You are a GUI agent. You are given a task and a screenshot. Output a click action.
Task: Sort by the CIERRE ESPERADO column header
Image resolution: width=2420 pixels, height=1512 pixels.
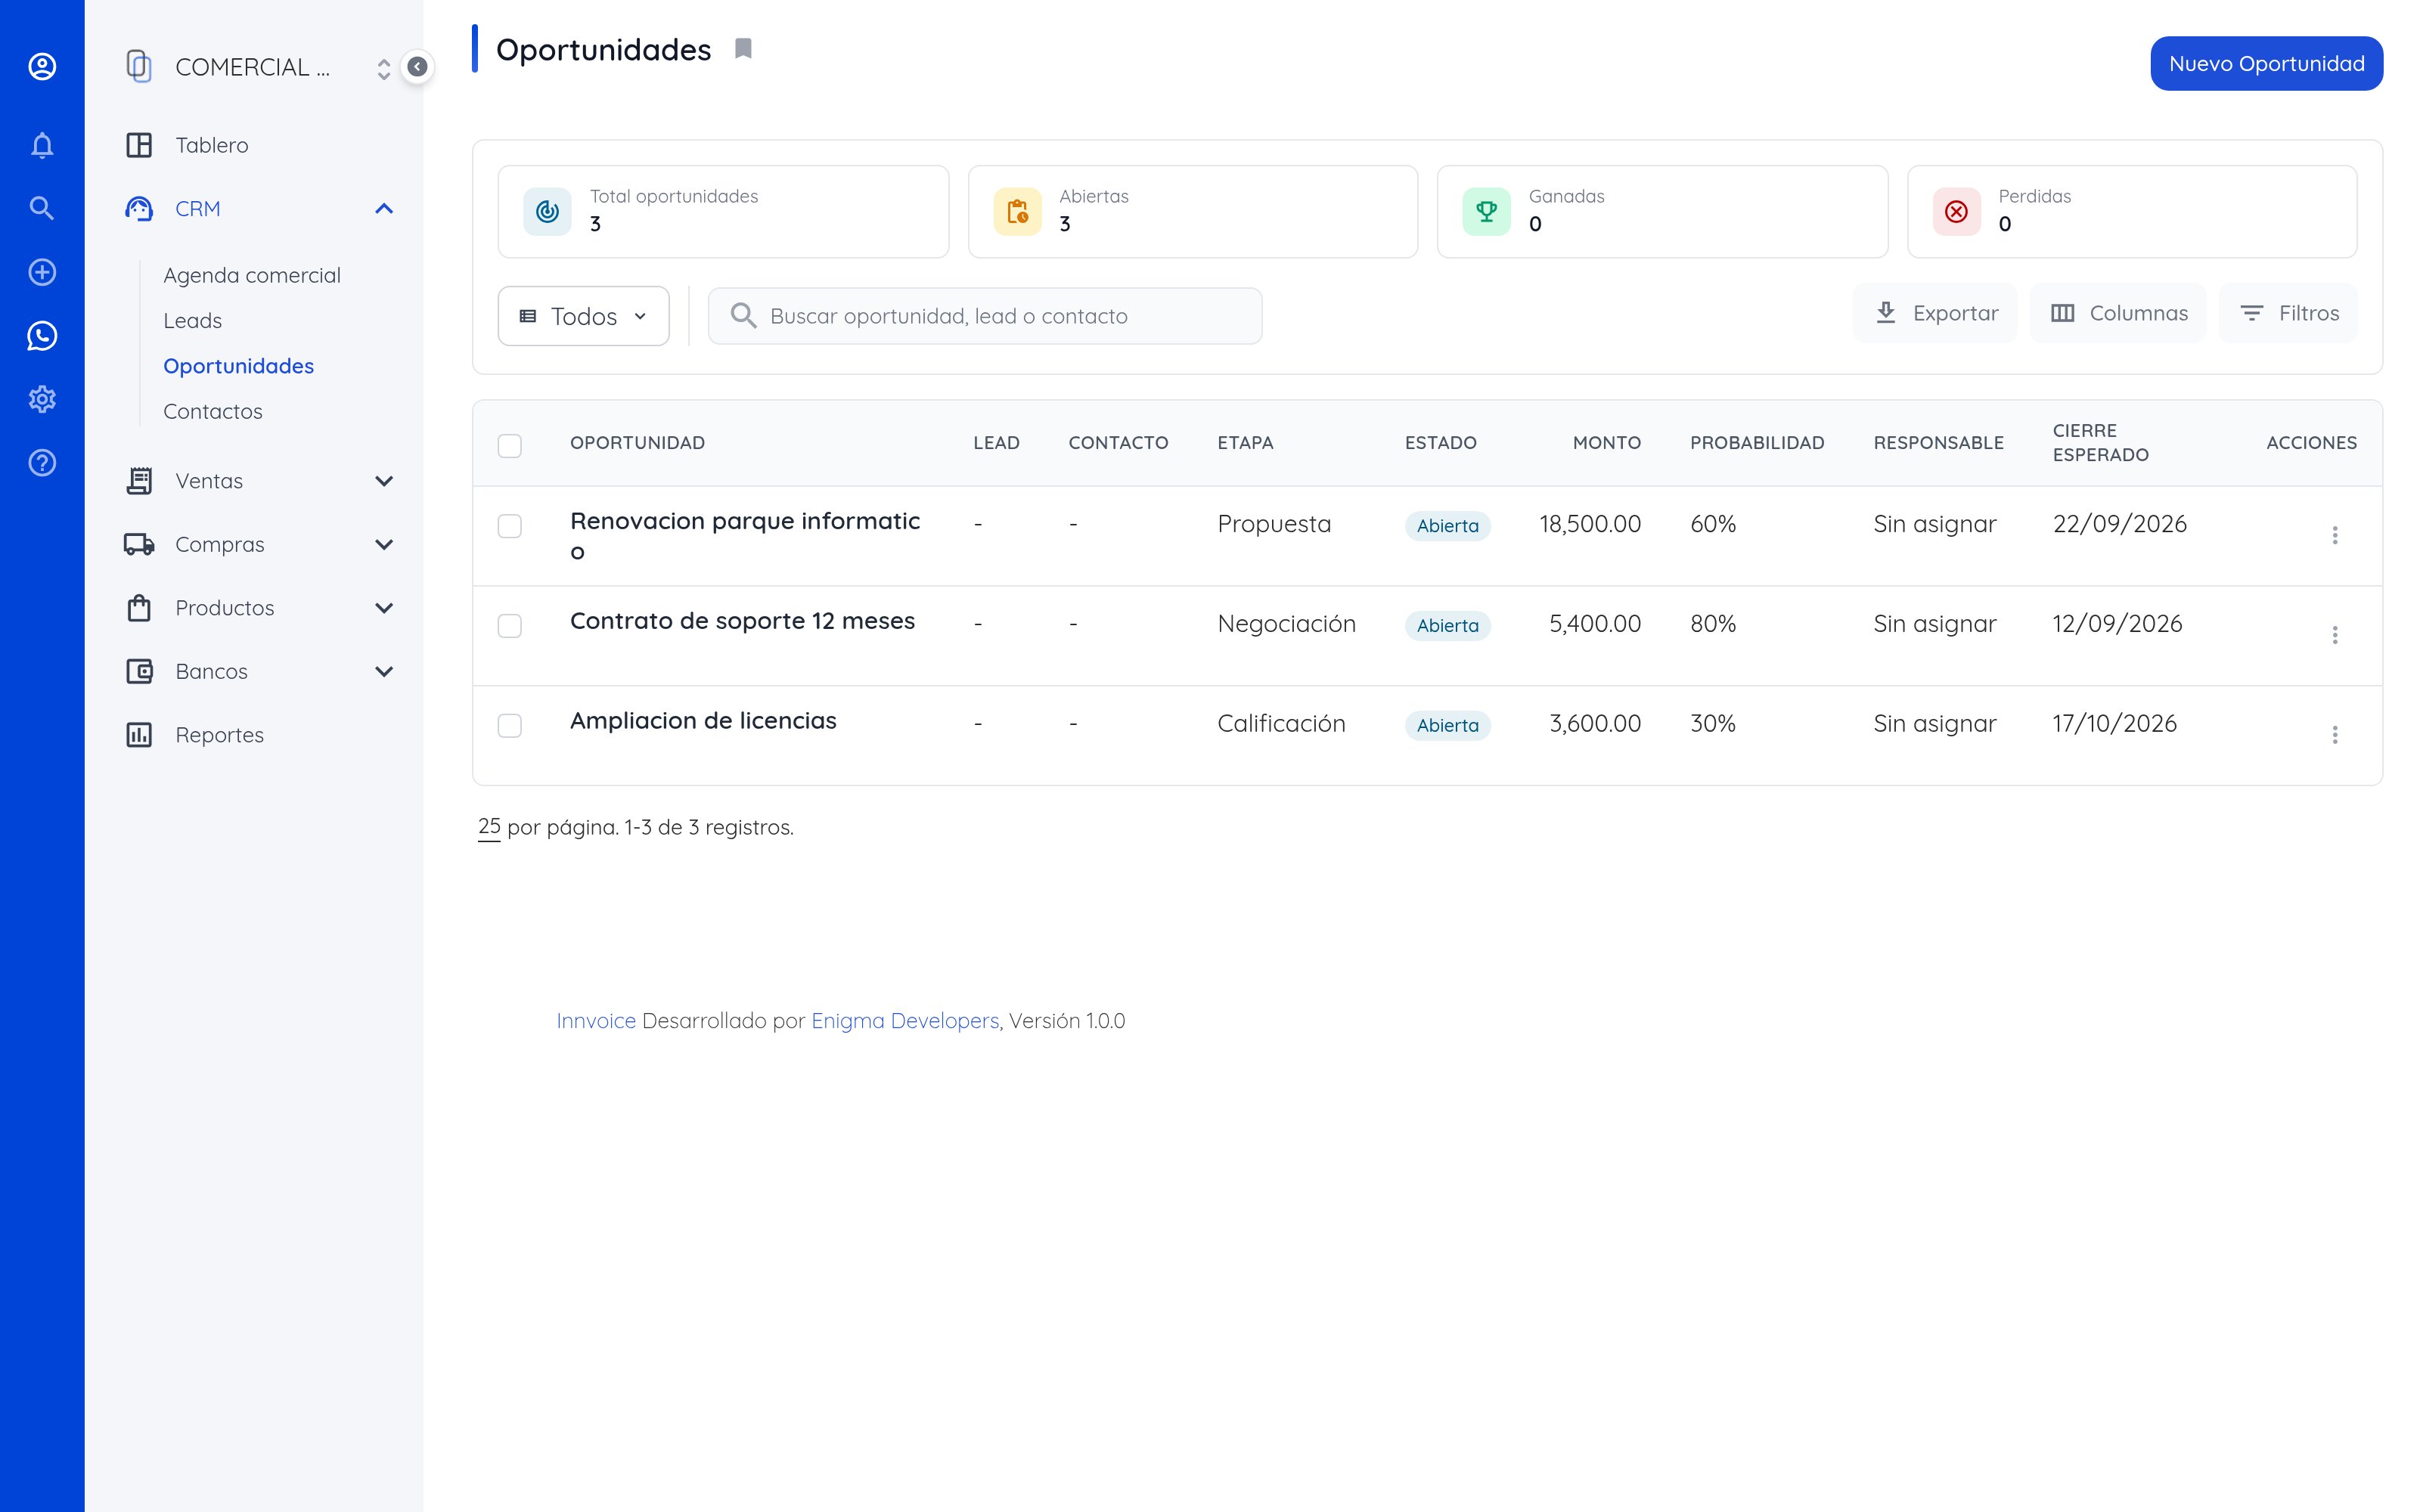click(x=2100, y=443)
